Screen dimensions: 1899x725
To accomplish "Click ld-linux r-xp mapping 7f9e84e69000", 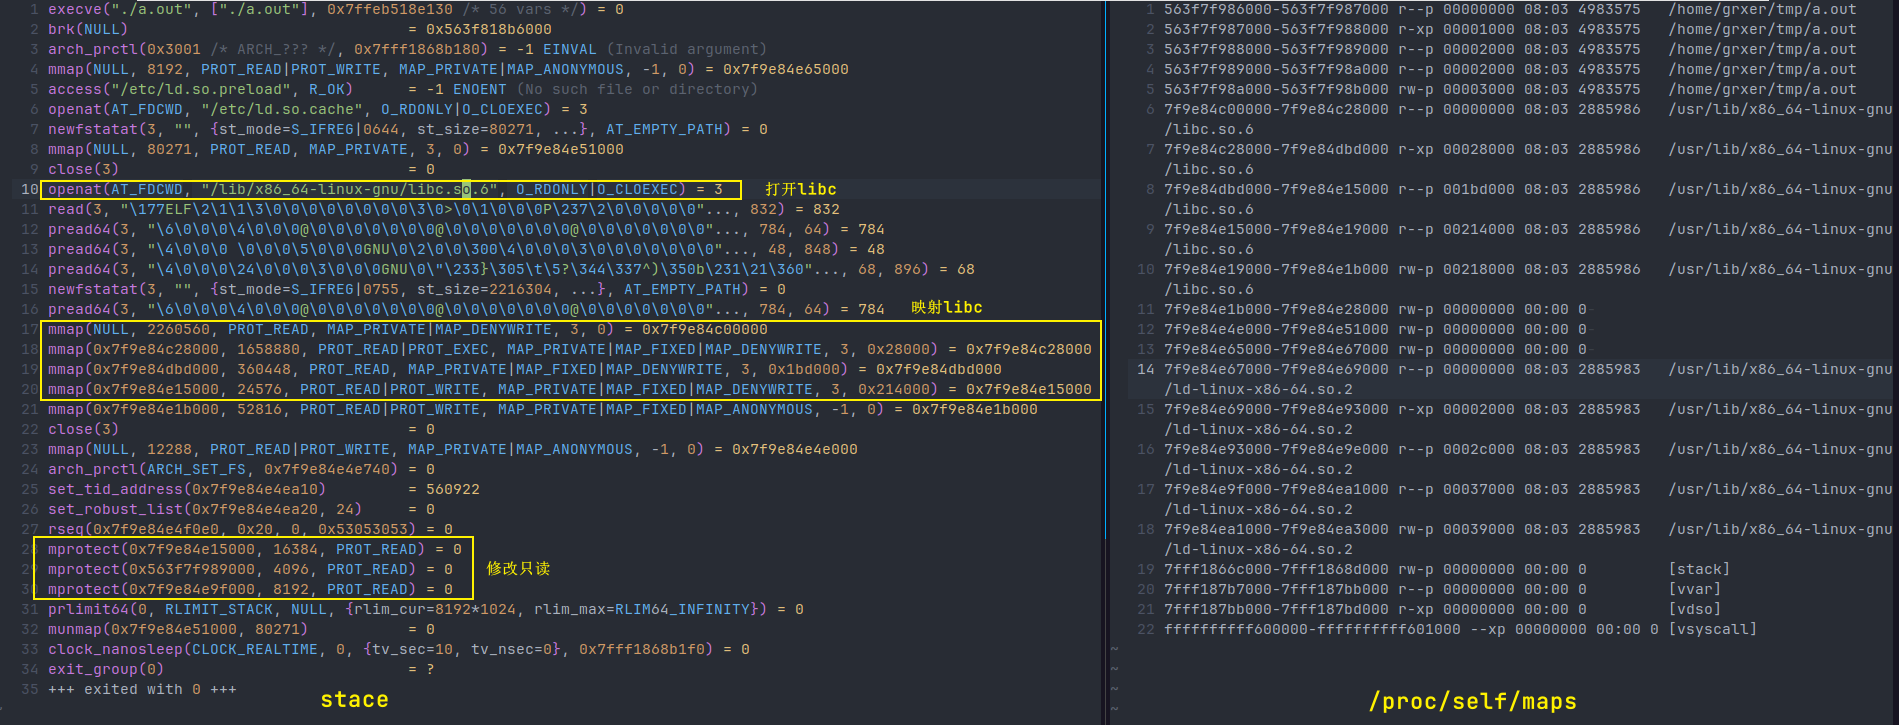I will tap(1528, 419).
